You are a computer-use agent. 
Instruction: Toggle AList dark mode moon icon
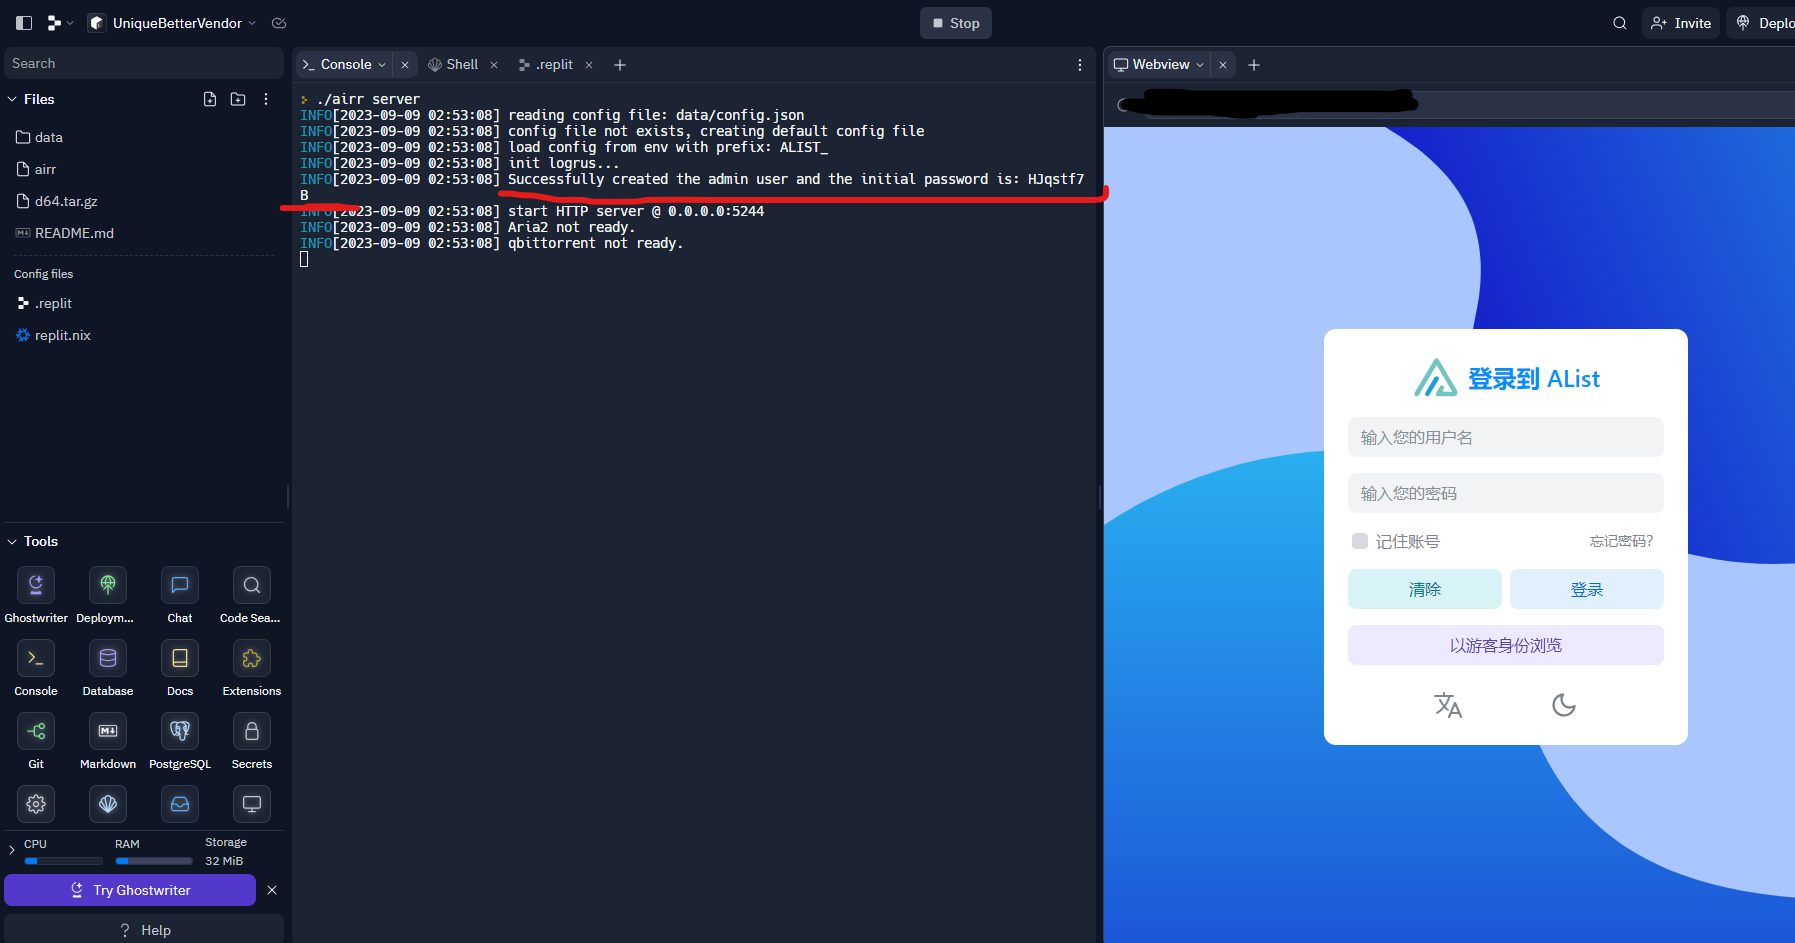[1564, 705]
